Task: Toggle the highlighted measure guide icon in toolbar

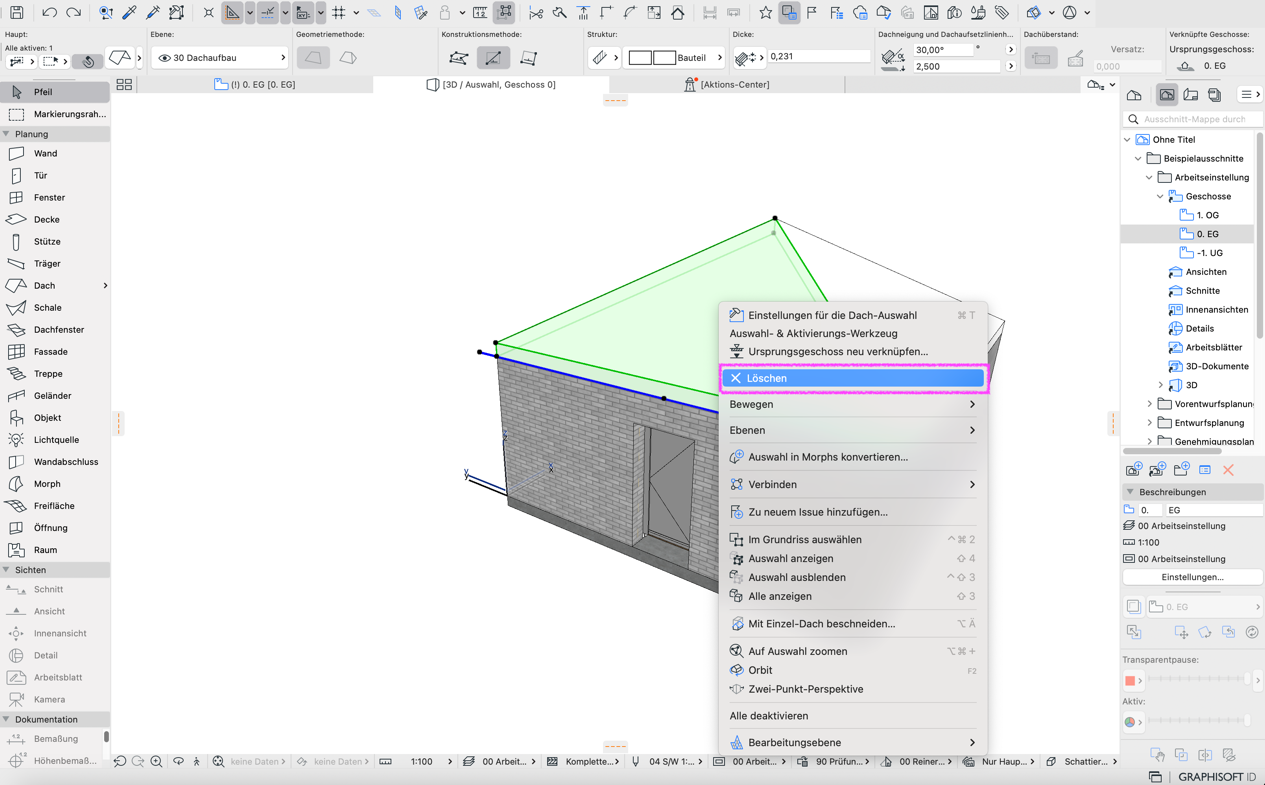Action: click(233, 13)
